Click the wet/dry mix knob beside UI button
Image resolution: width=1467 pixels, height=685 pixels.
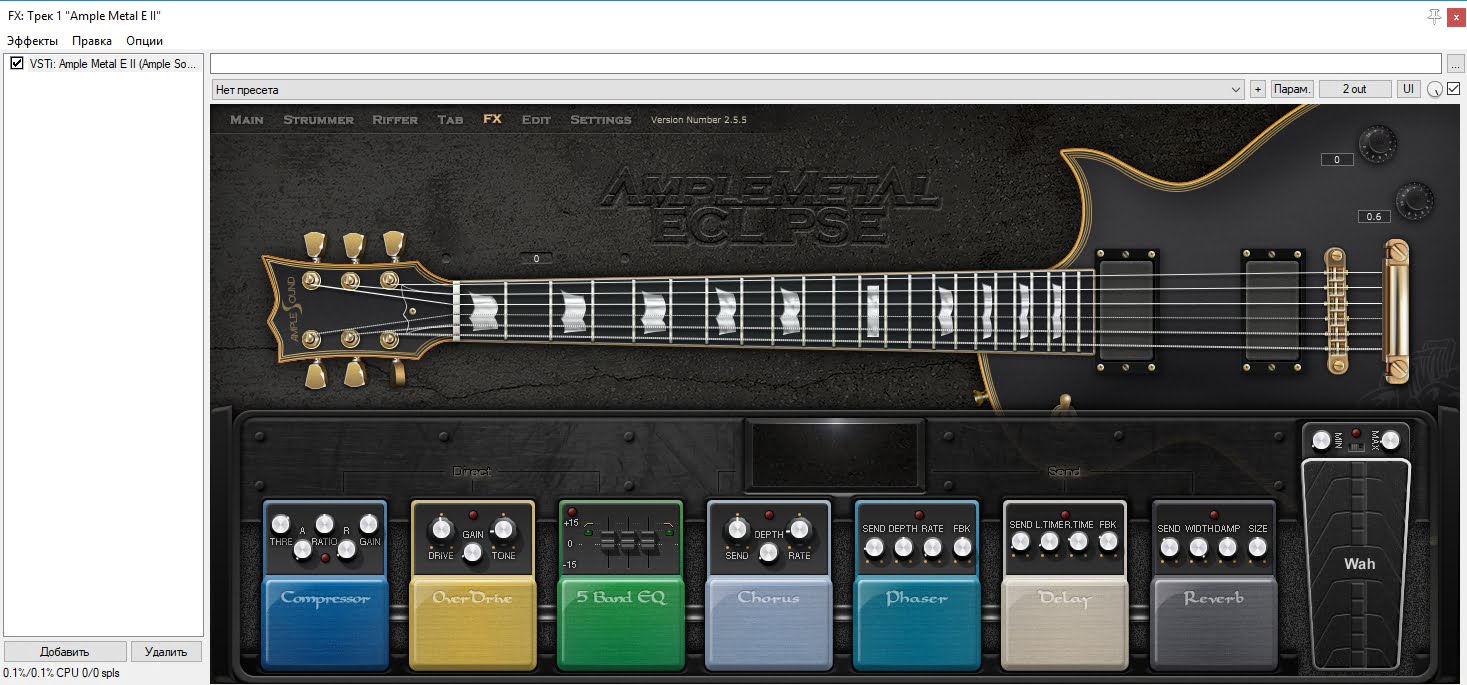[x=1435, y=89]
